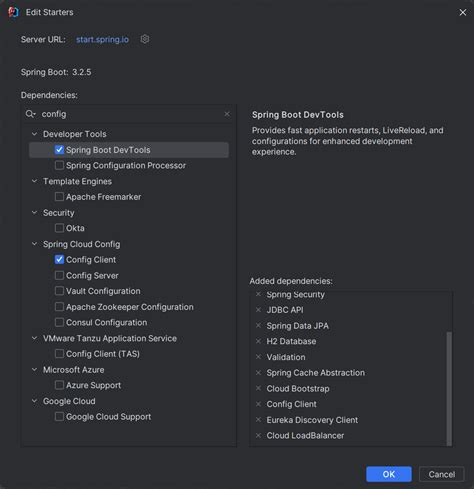Select Spring Boot DevTools heading in description
The width and height of the screenshot is (474, 489).
(x=298, y=115)
